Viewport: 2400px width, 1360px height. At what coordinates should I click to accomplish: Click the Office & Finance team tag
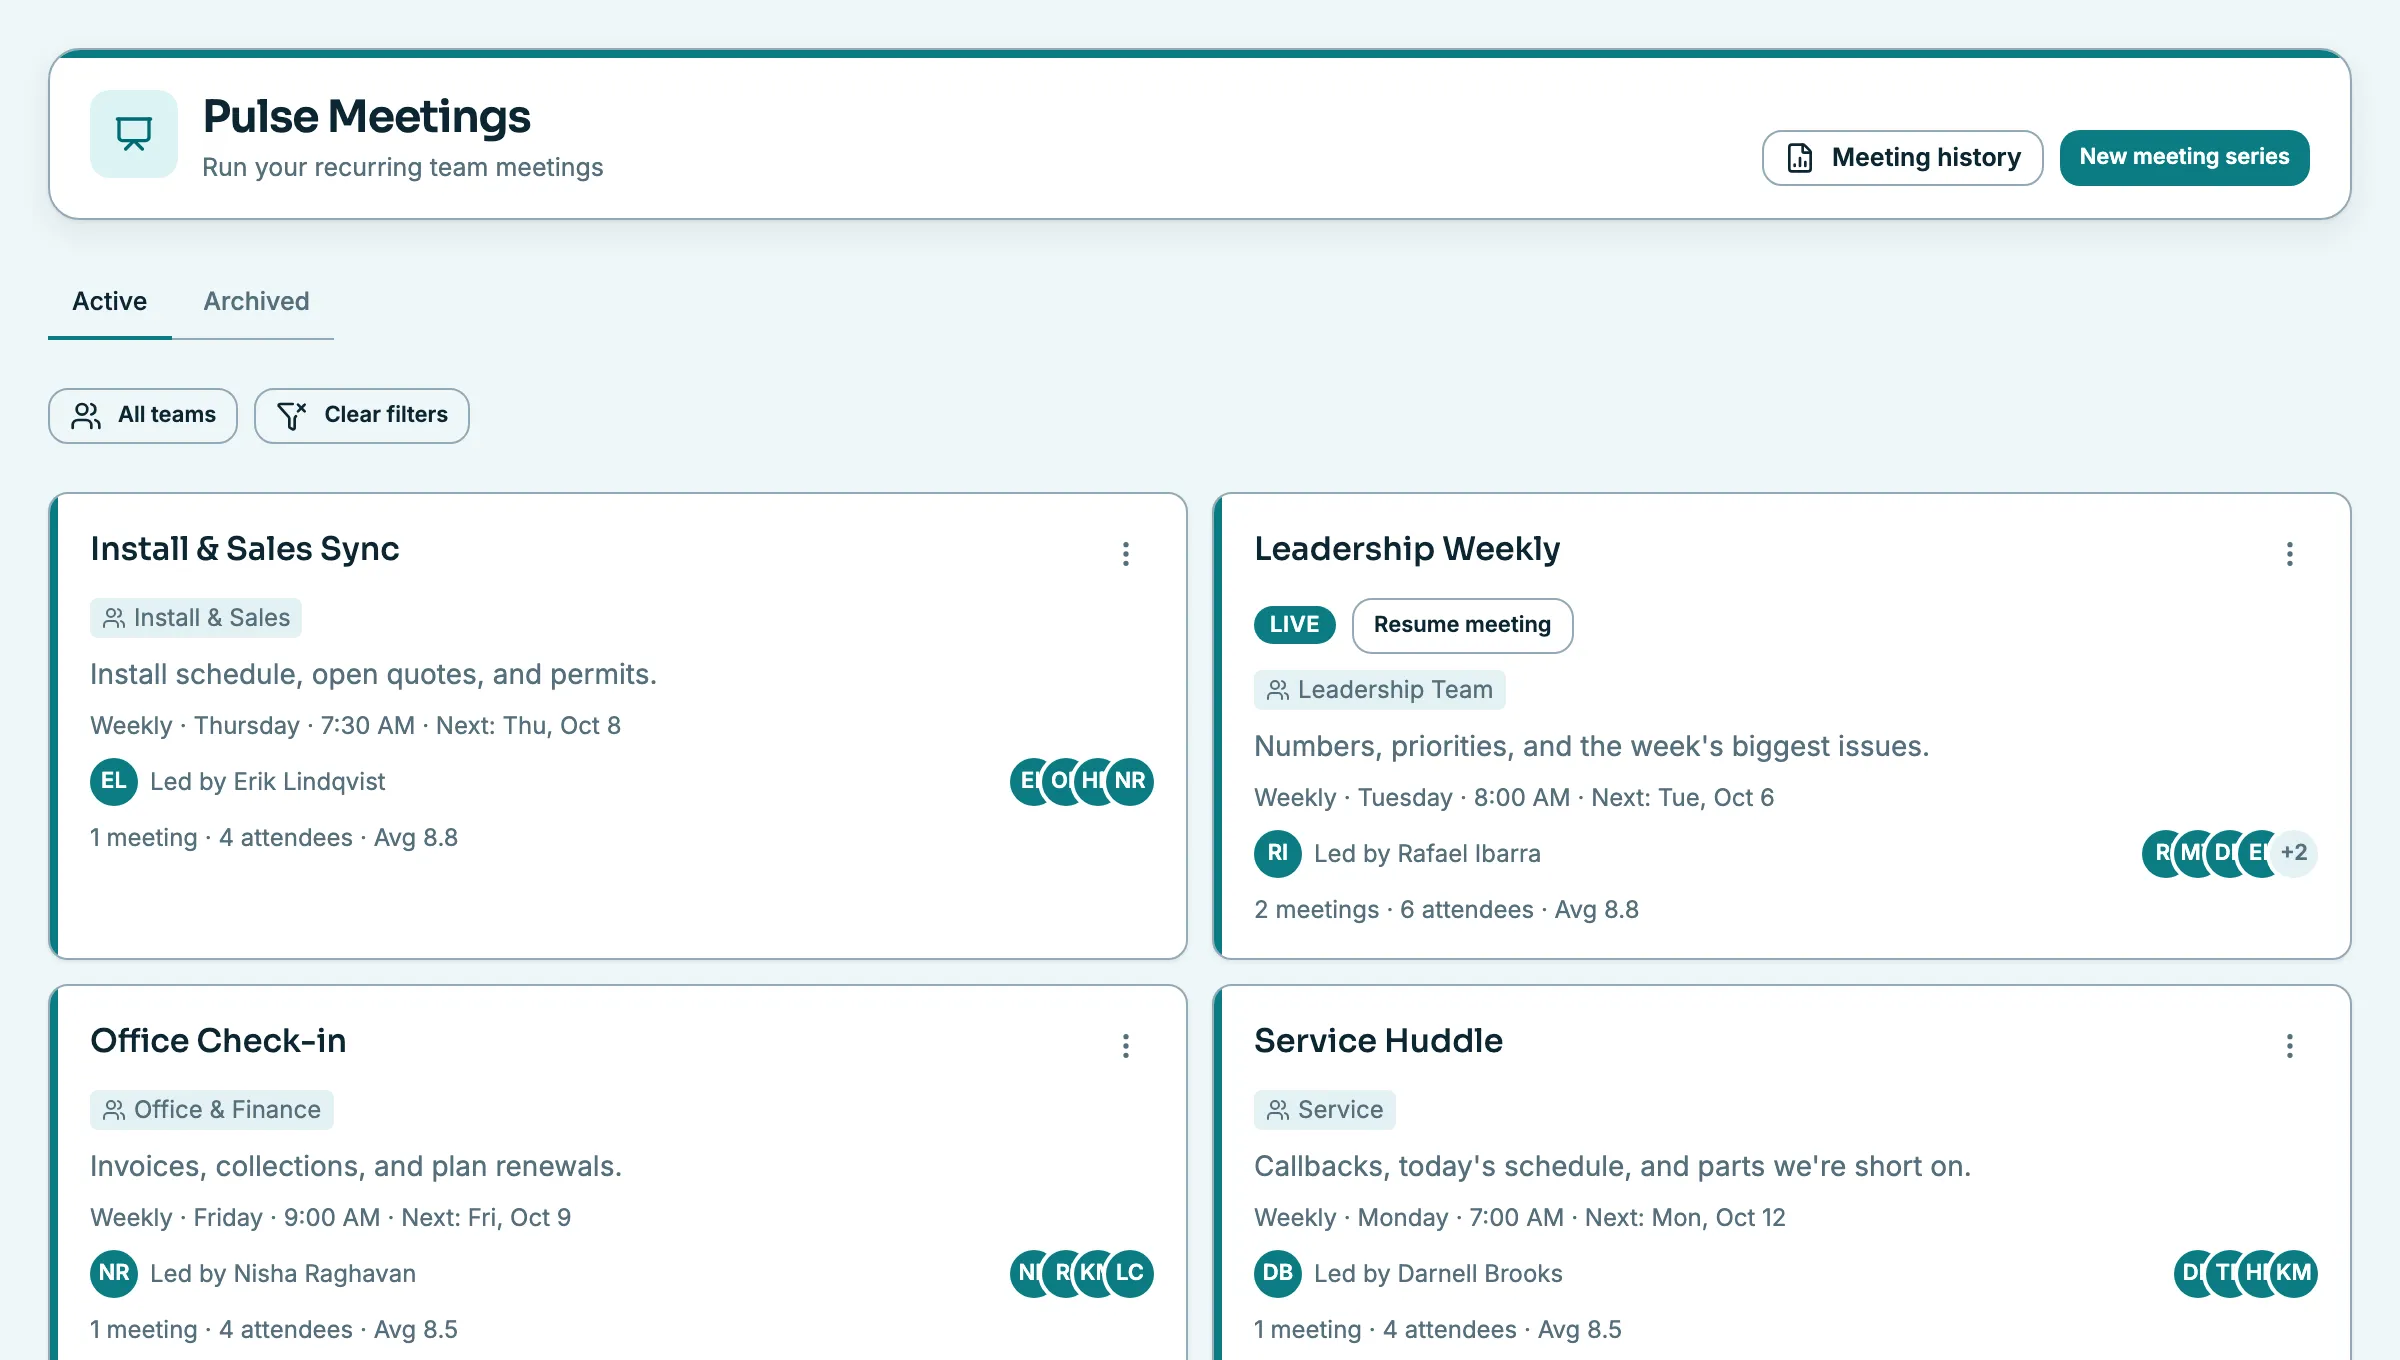pos(212,1110)
